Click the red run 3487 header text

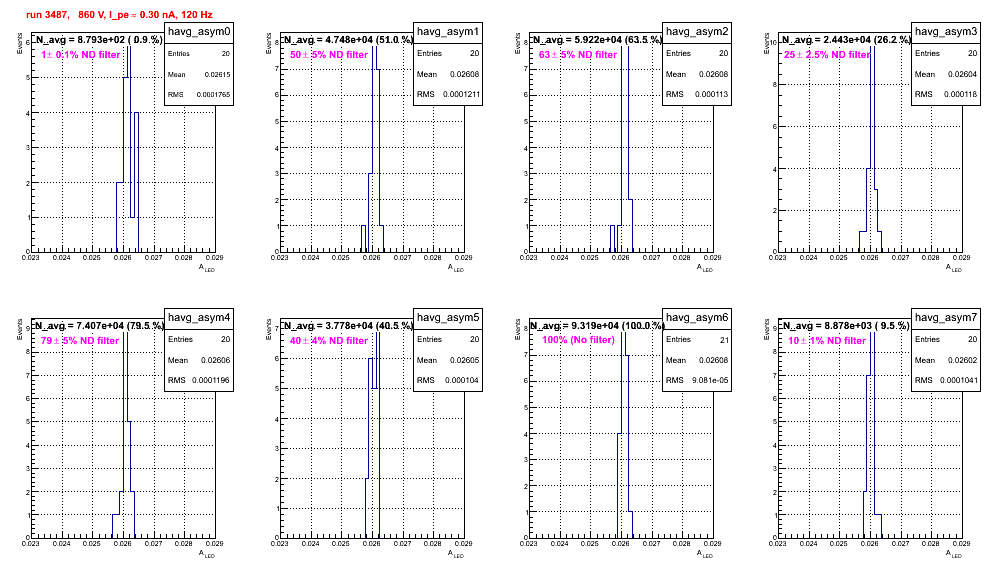tap(119, 15)
